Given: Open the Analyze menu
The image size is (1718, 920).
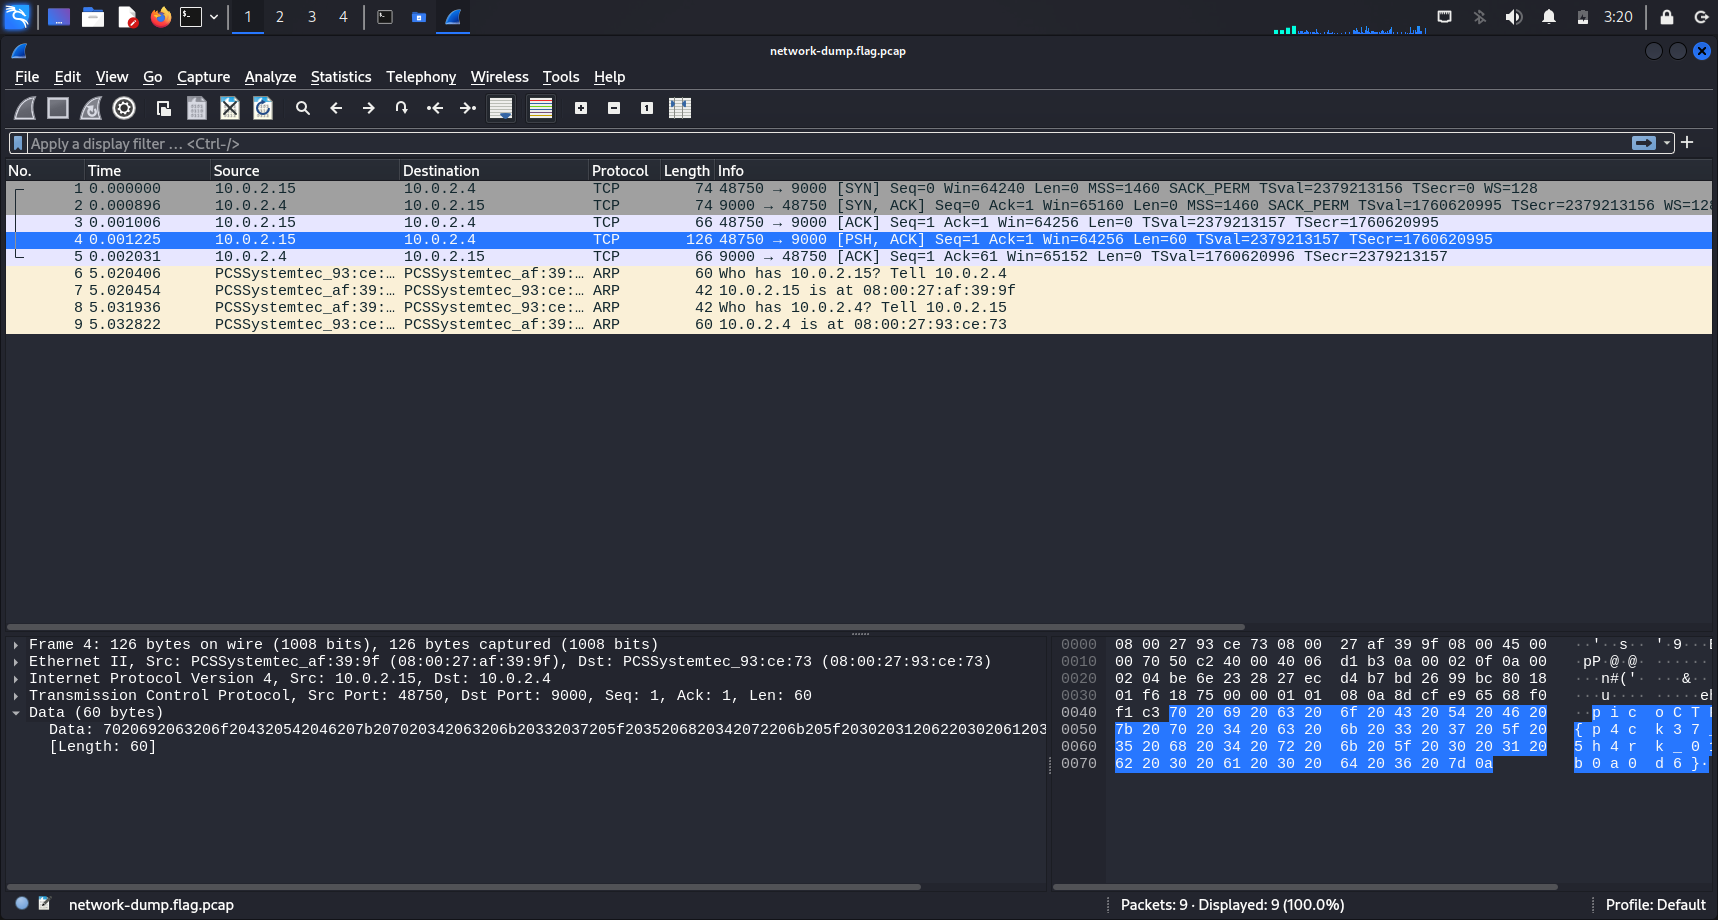Looking at the screenshot, I should [270, 77].
